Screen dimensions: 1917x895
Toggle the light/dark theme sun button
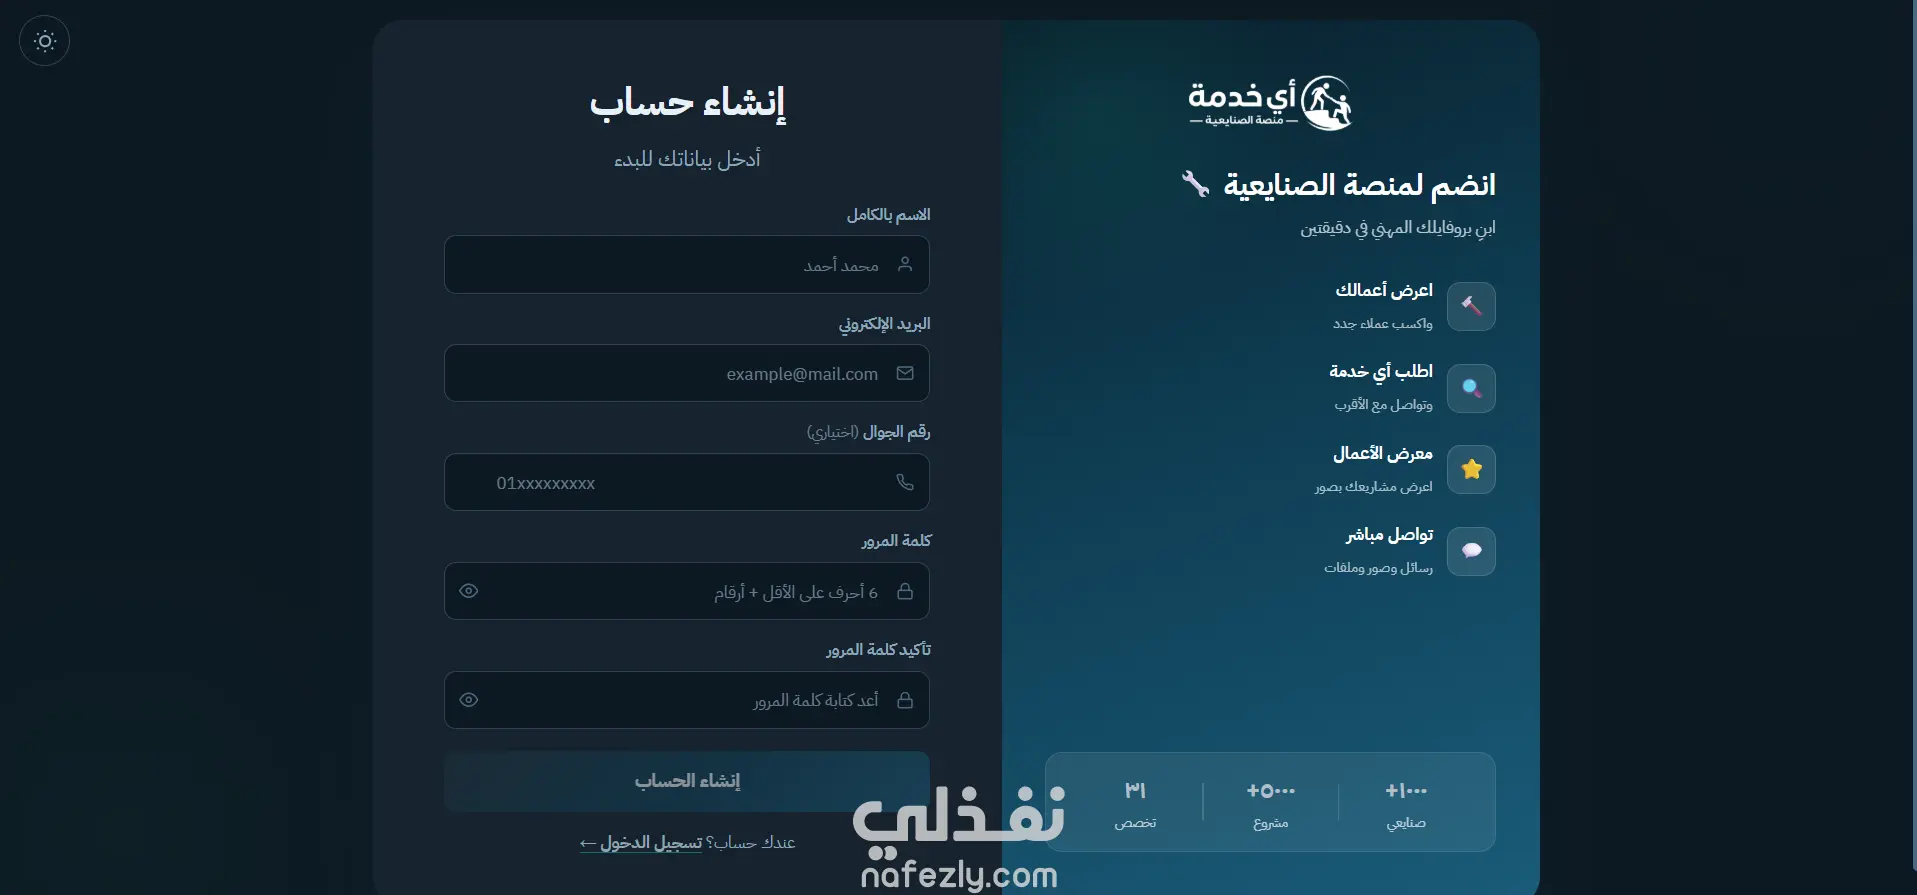pyautogui.click(x=44, y=41)
